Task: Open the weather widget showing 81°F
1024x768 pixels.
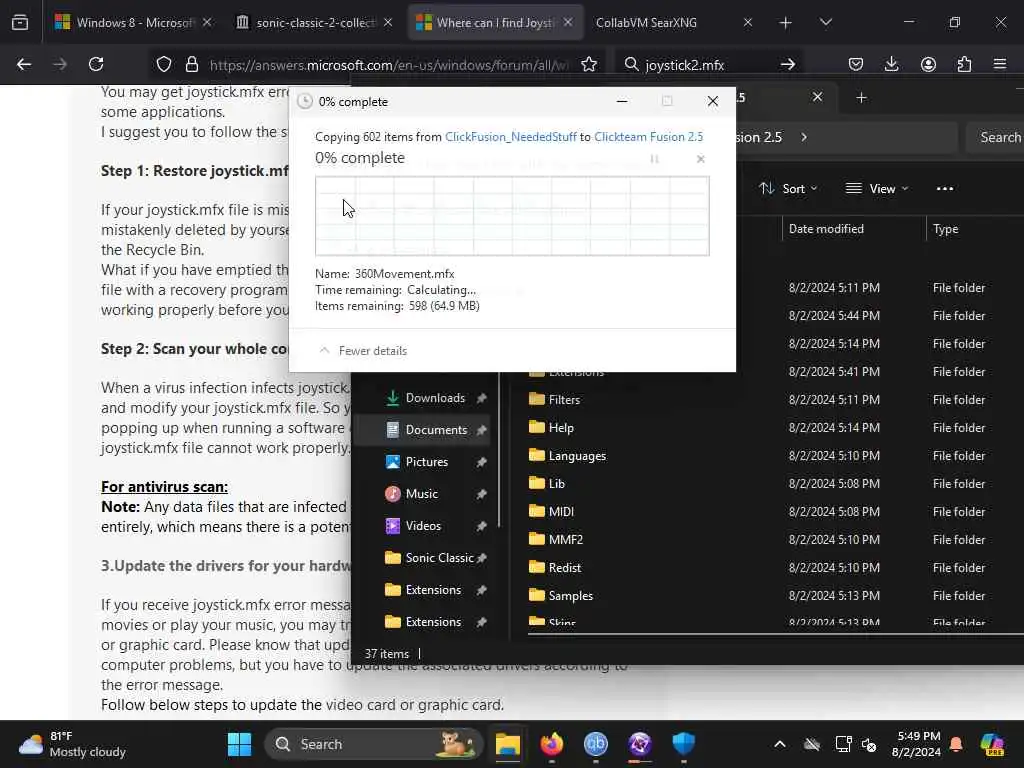Action: [72, 744]
